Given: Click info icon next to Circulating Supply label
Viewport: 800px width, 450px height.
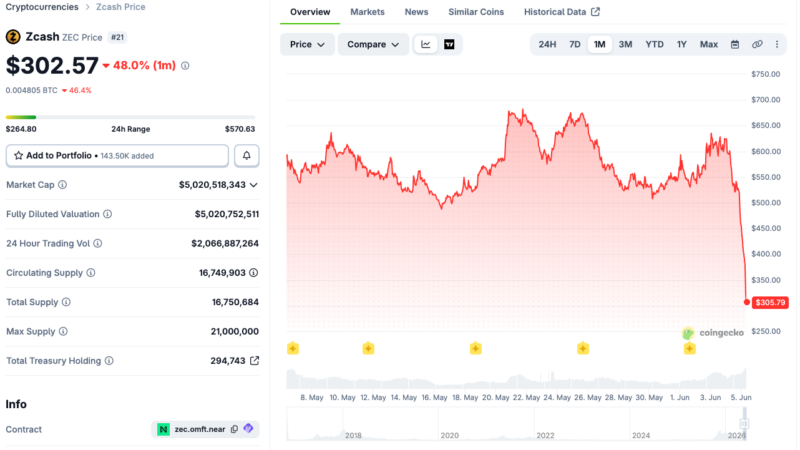Looking at the screenshot, I should tap(91, 273).
